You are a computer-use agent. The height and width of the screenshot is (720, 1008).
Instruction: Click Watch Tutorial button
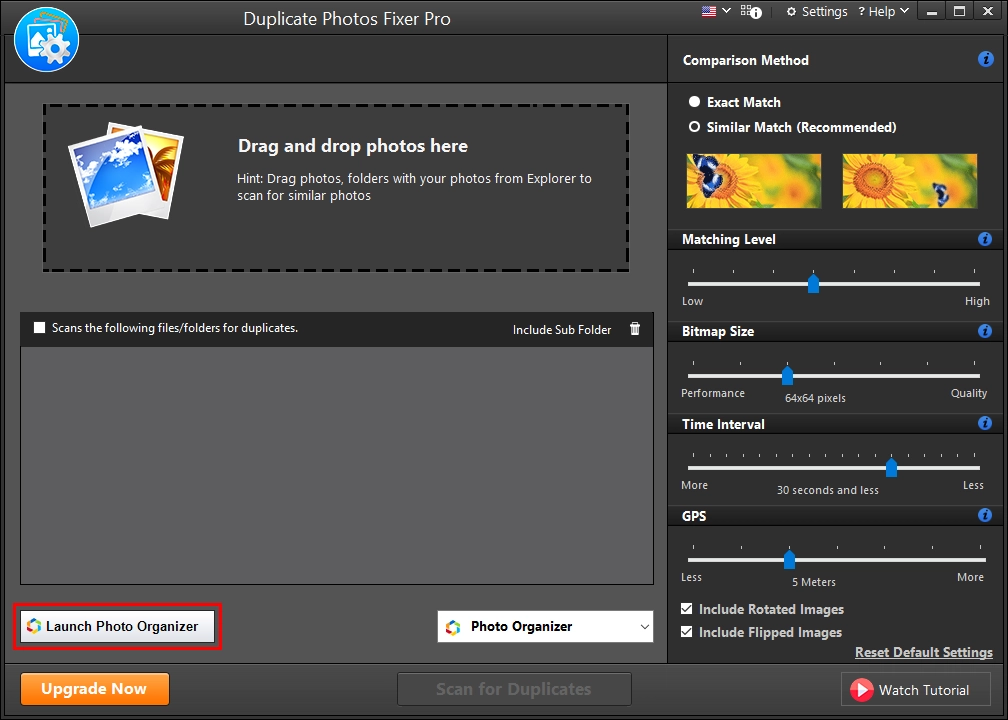[x=915, y=690]
